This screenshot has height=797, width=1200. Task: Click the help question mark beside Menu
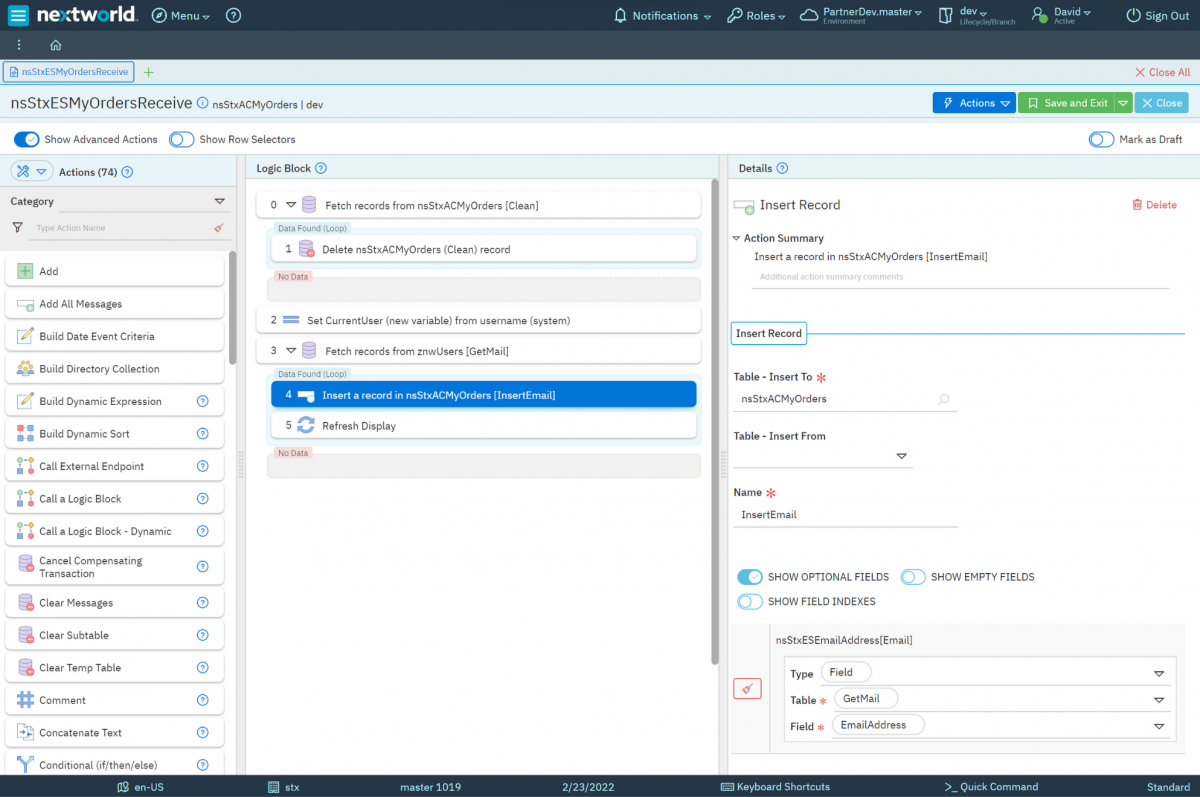(233, 16)
